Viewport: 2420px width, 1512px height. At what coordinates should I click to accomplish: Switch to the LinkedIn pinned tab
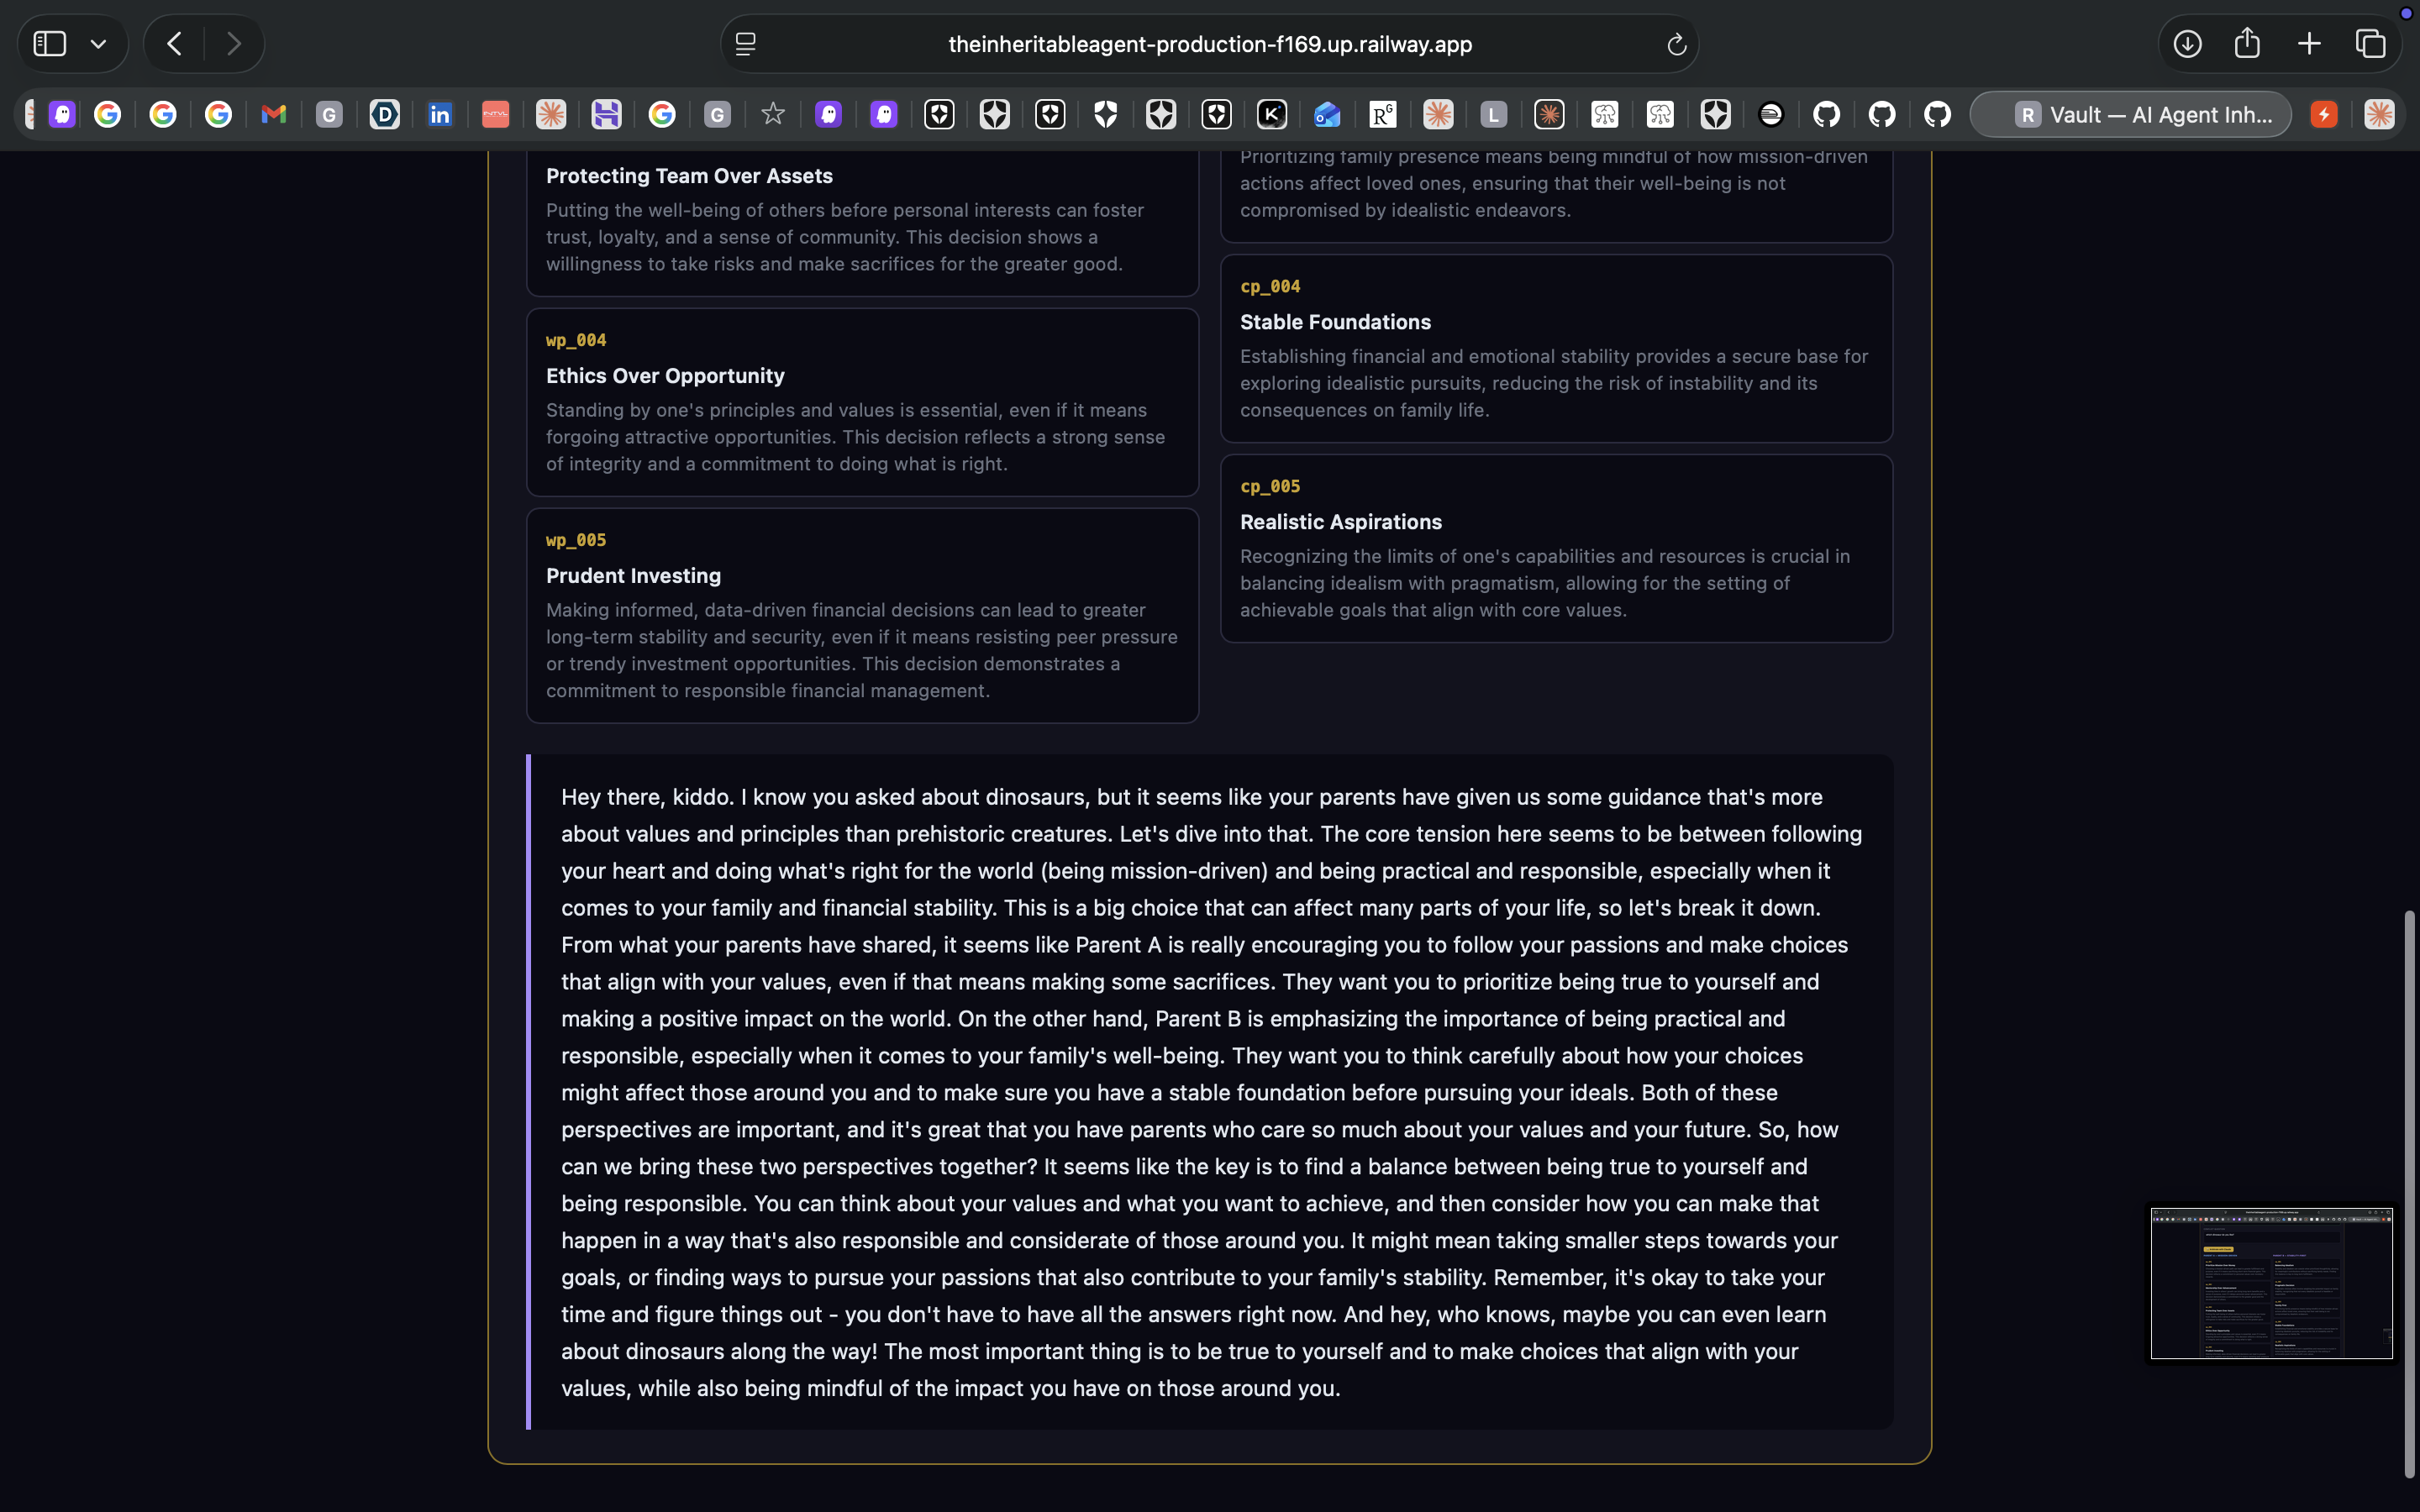tap(440, 115)
